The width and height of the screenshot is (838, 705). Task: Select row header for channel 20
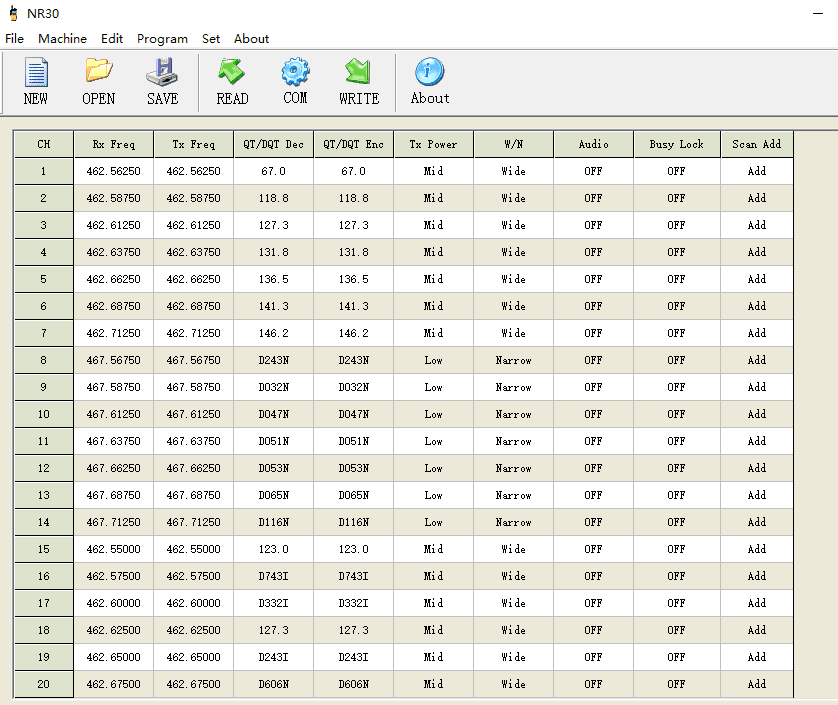tap(44, 684)
